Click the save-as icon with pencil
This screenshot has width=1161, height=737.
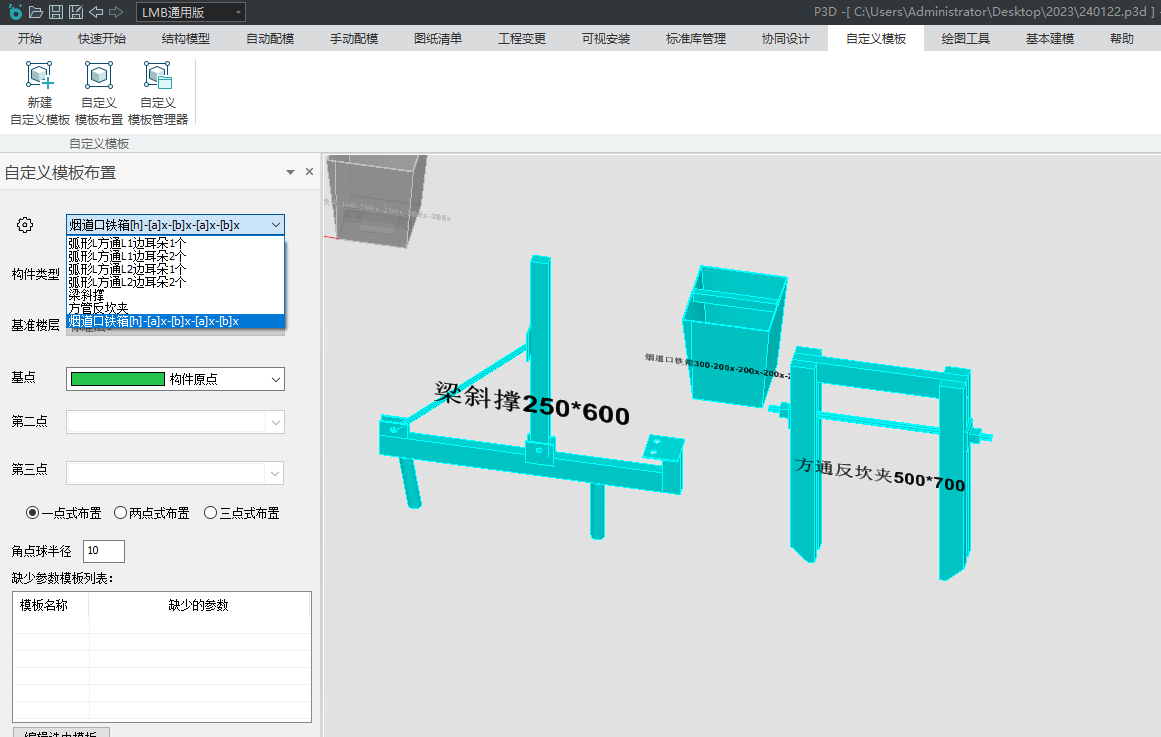point(75,12)
